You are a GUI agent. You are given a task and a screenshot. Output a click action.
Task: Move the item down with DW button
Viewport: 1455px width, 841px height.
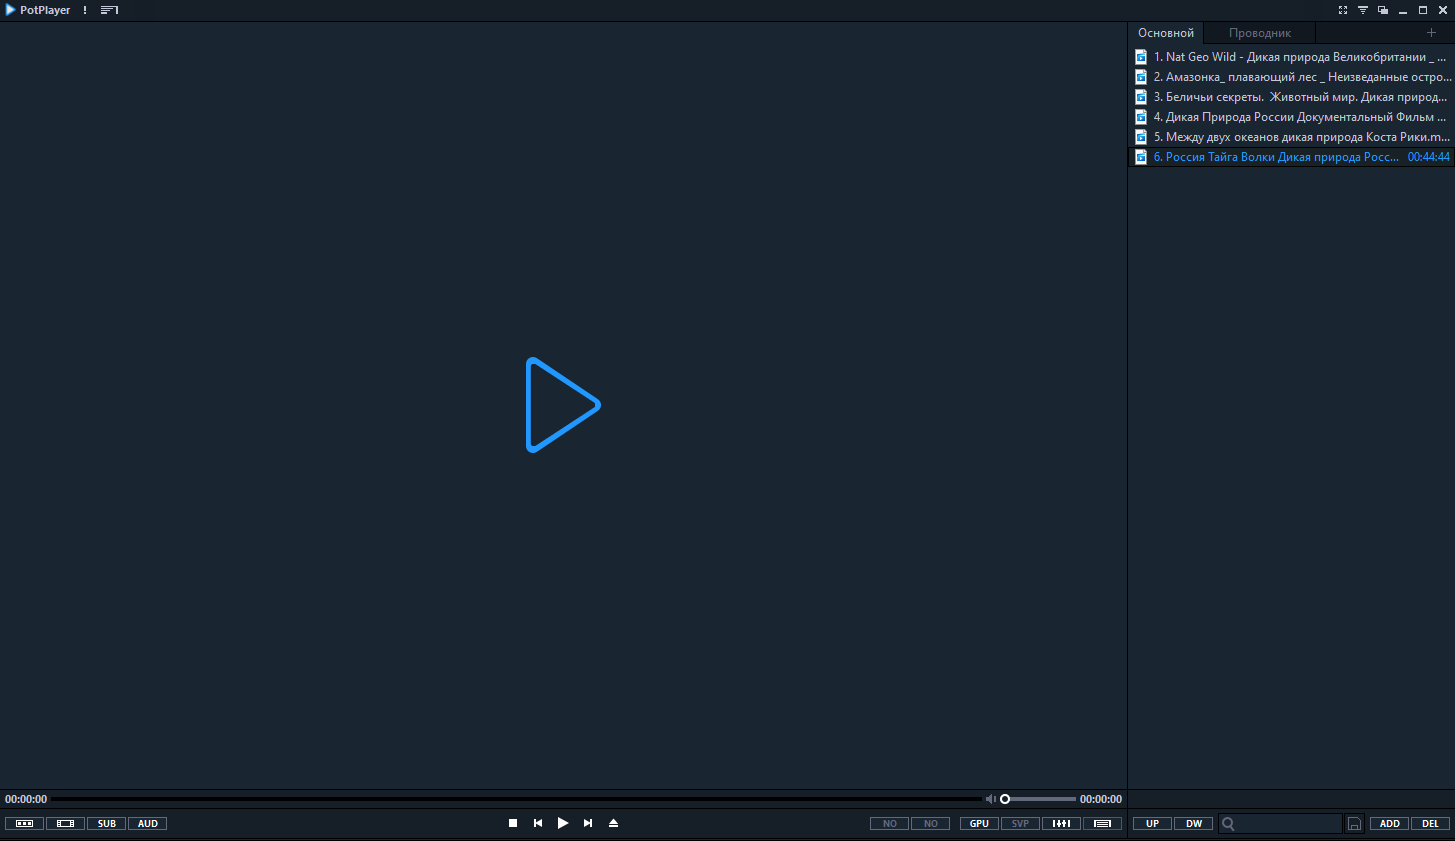1194,824
